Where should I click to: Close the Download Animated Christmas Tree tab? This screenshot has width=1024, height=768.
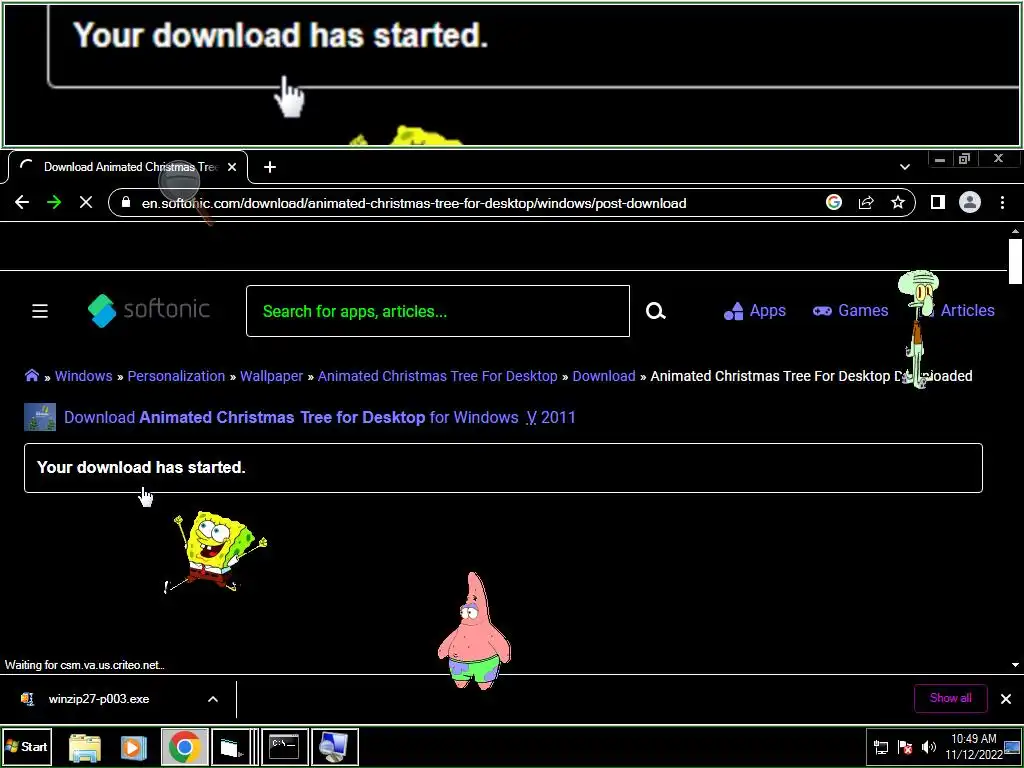(232, 167)
